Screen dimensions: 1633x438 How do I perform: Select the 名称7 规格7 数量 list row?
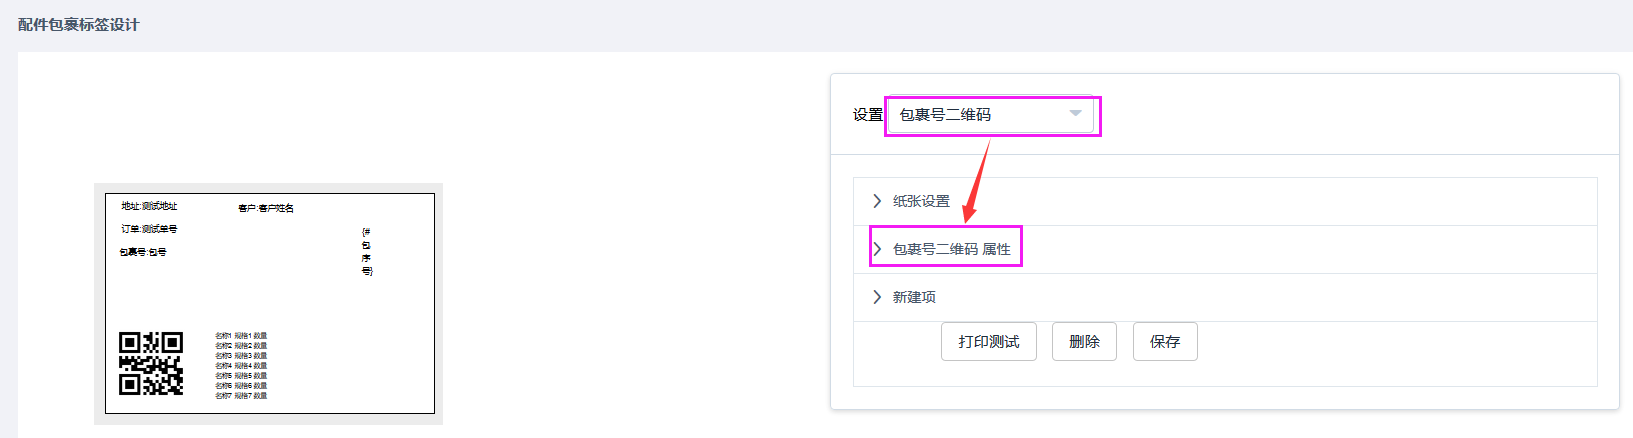point(241,396)
